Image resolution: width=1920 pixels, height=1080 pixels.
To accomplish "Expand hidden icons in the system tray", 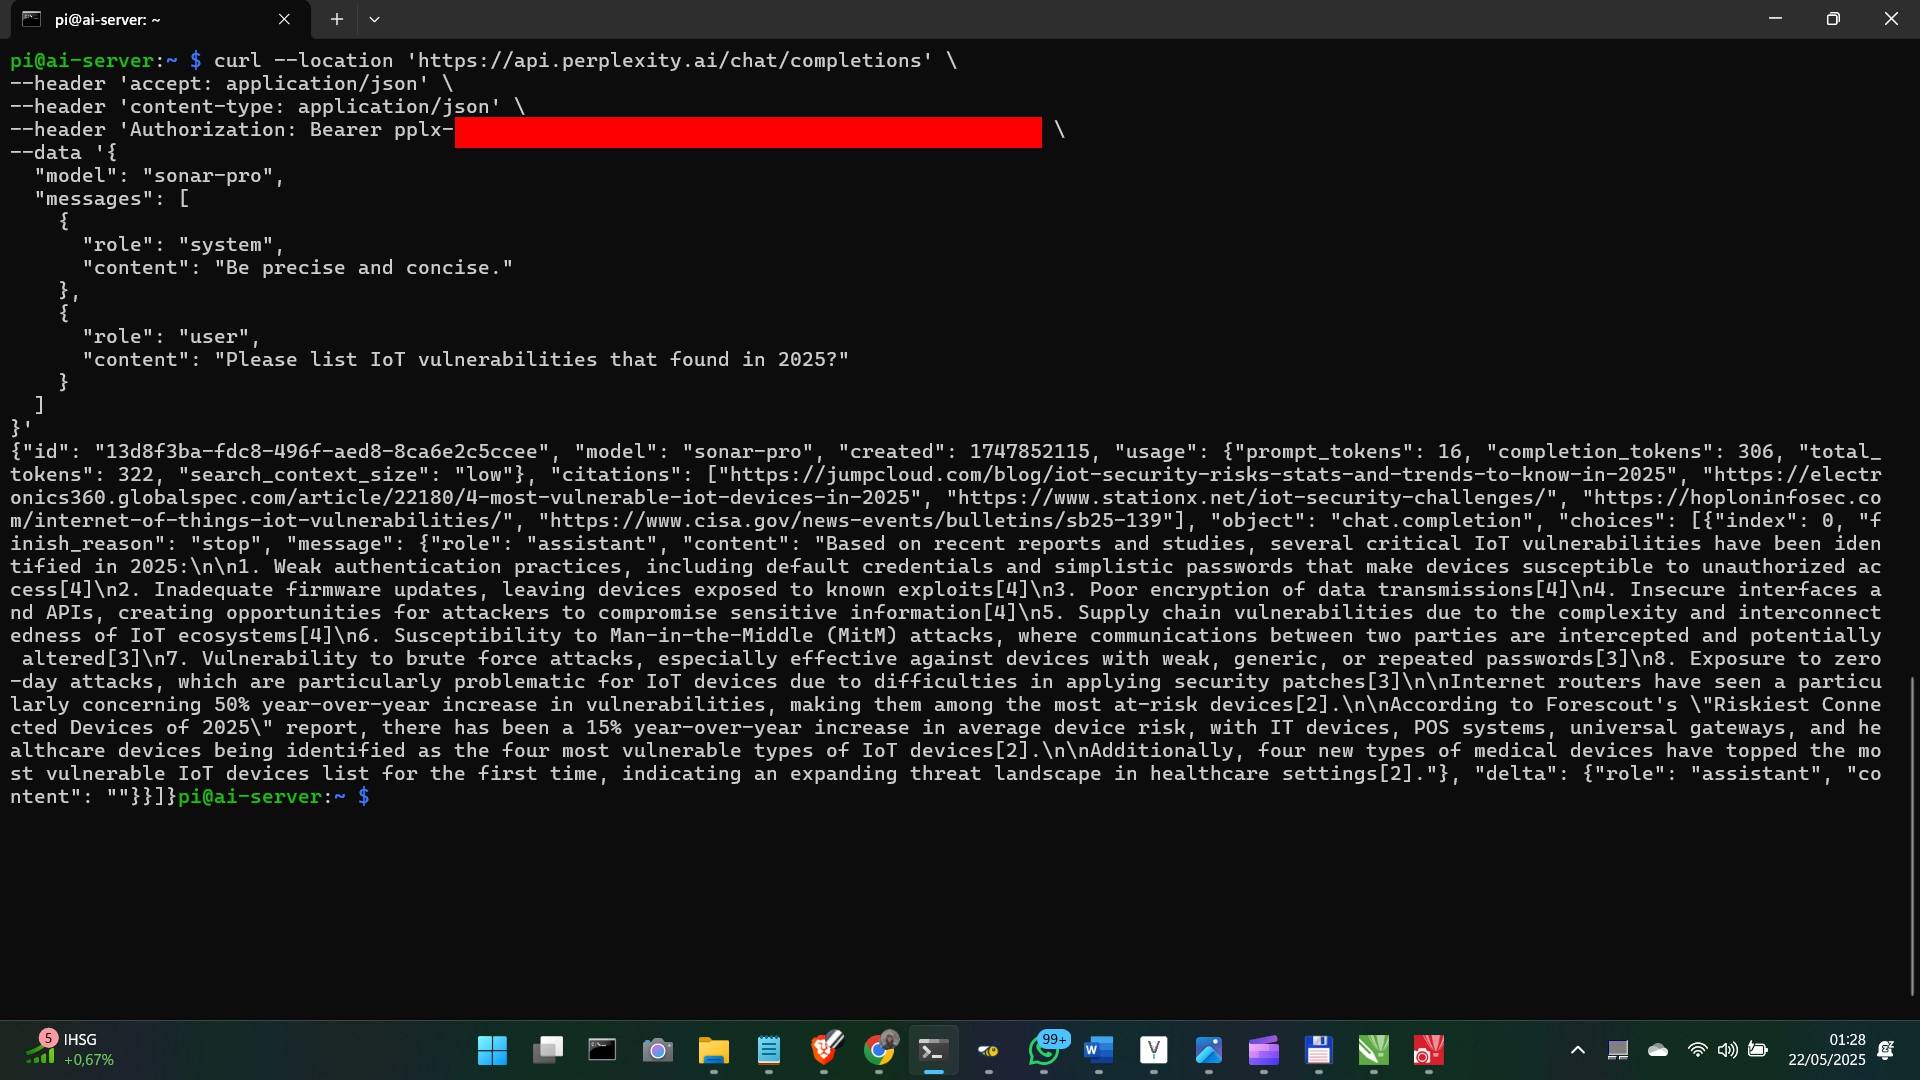I will (1578, 1050).
